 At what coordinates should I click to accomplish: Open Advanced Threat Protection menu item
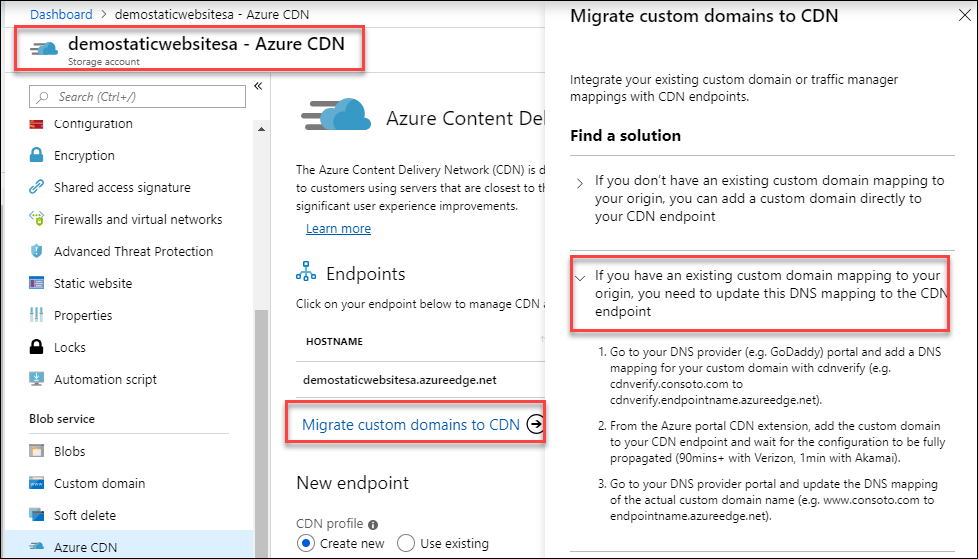pyautogui.click(x=133, y=251)
